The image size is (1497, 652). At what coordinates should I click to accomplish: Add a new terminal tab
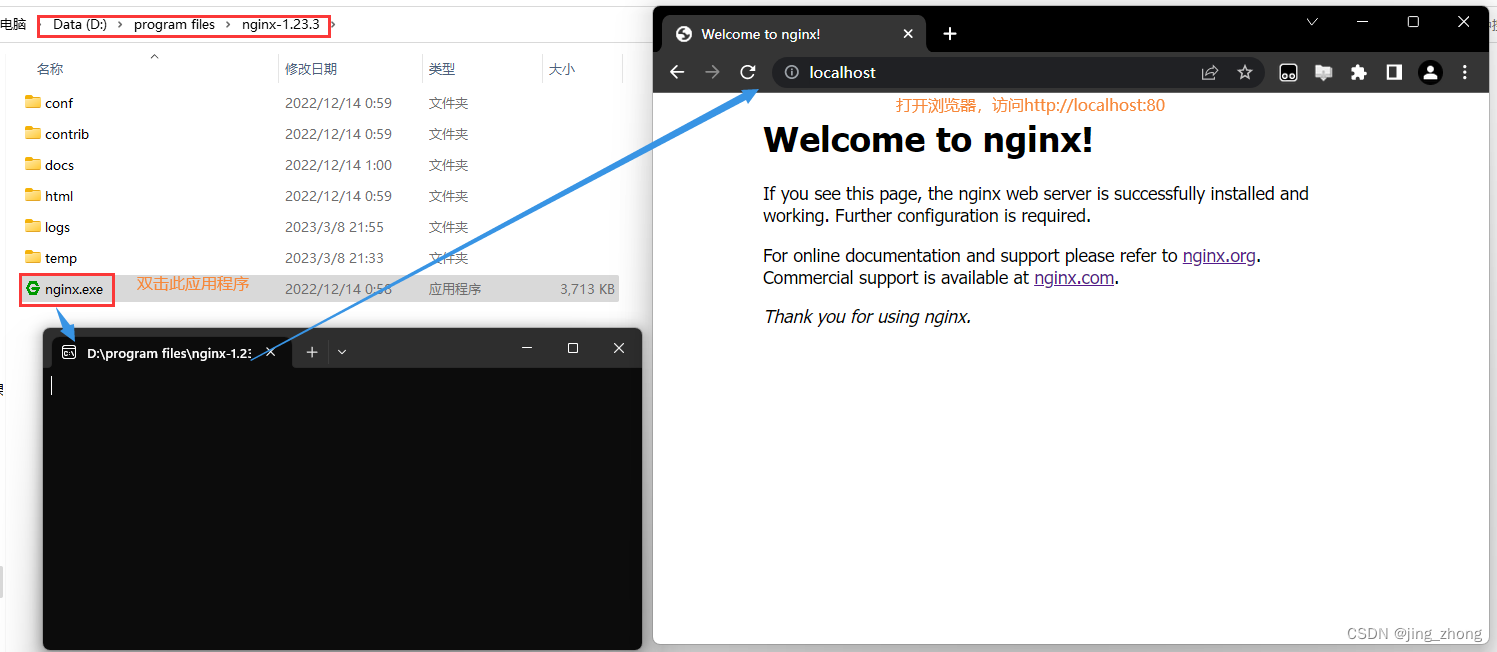pos(312,352)
